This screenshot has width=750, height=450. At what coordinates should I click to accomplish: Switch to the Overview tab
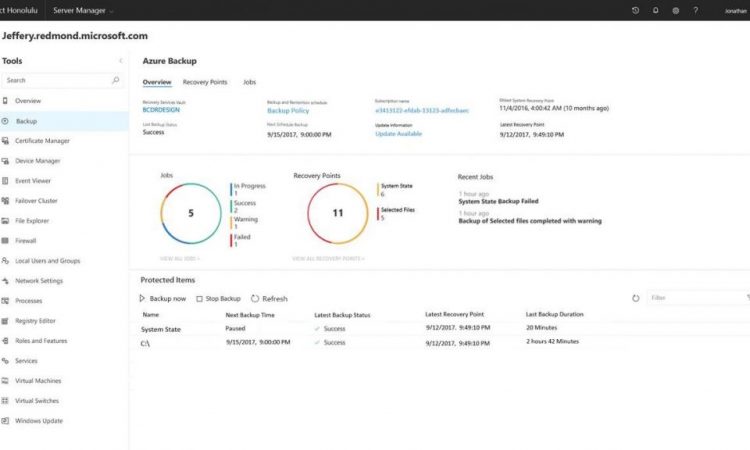[157, 82]
